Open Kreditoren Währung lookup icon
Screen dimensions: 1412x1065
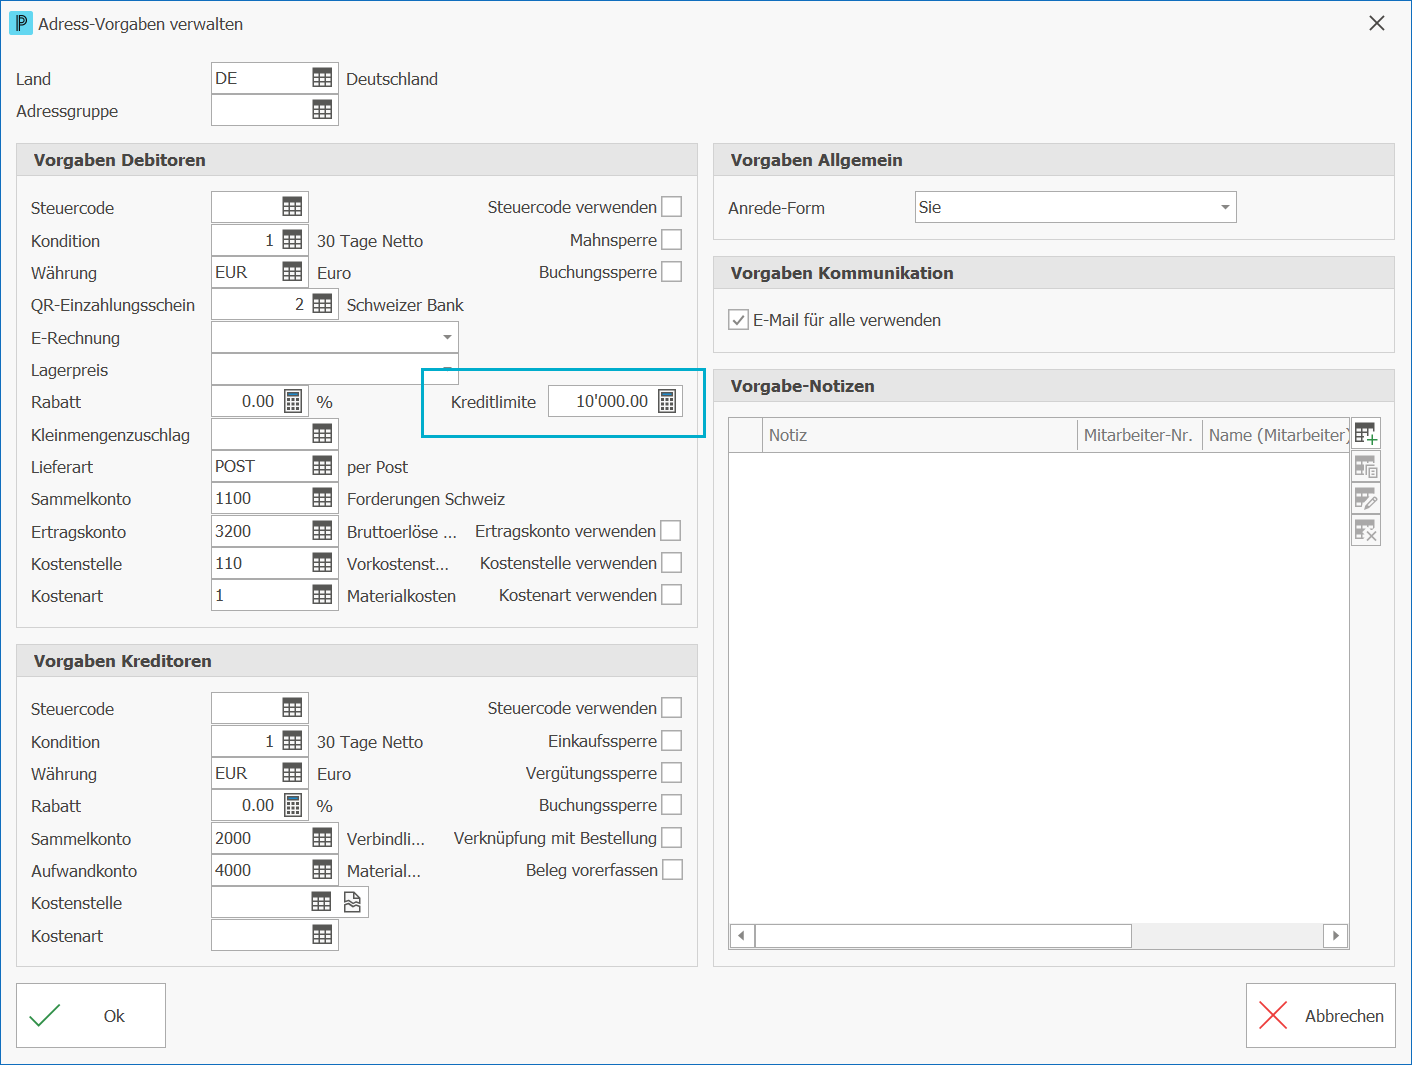(x=292, y=773)
